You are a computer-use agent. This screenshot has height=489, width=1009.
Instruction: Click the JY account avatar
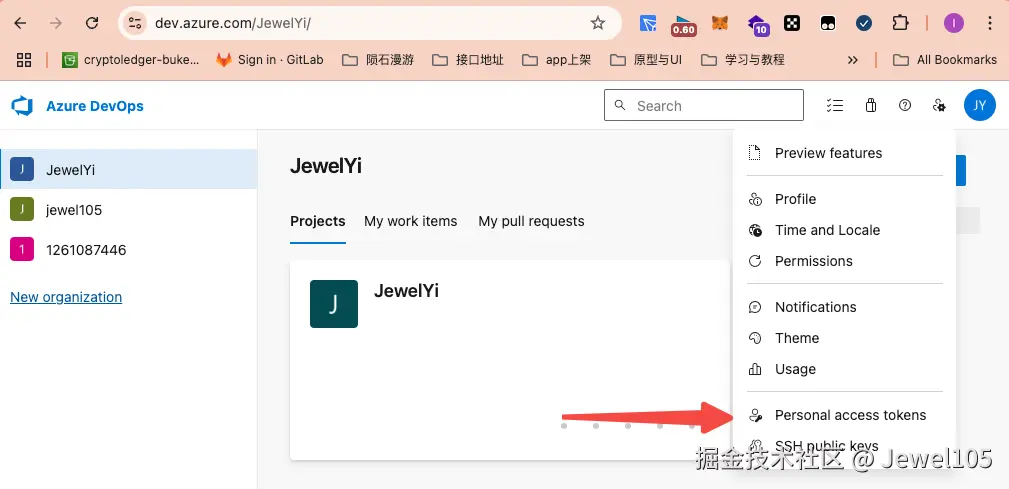pos(979,106)
